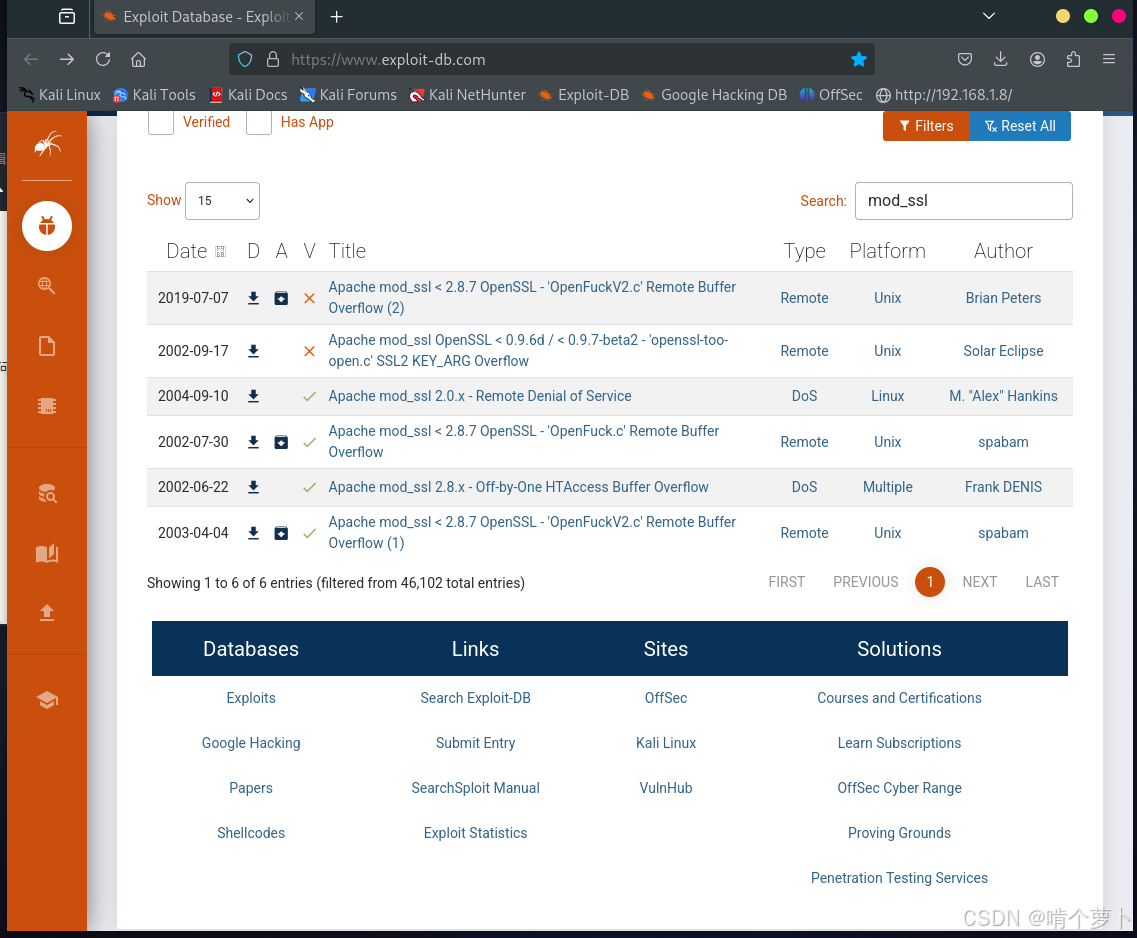Open the Google Hacking DB bookmark

pos(714,95)
